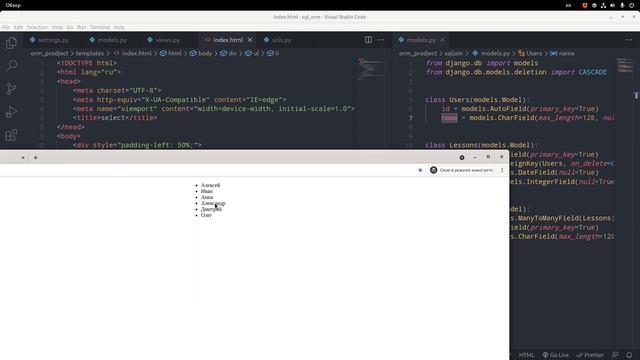The height and width of the screenshot is (360, 640).
Task: Expand orm_prodject breadcrumb in left editor
Action: point(49,53)
